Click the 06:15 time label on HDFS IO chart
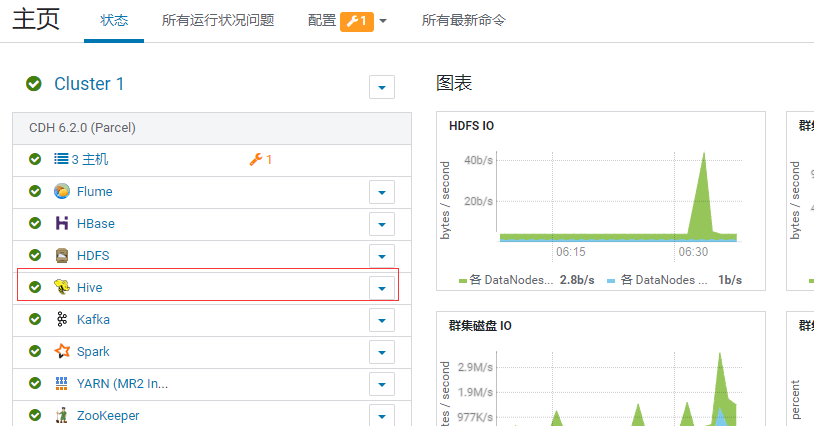Image resolution: width=814 pixels, height=426 pixels. pos(571,252)
